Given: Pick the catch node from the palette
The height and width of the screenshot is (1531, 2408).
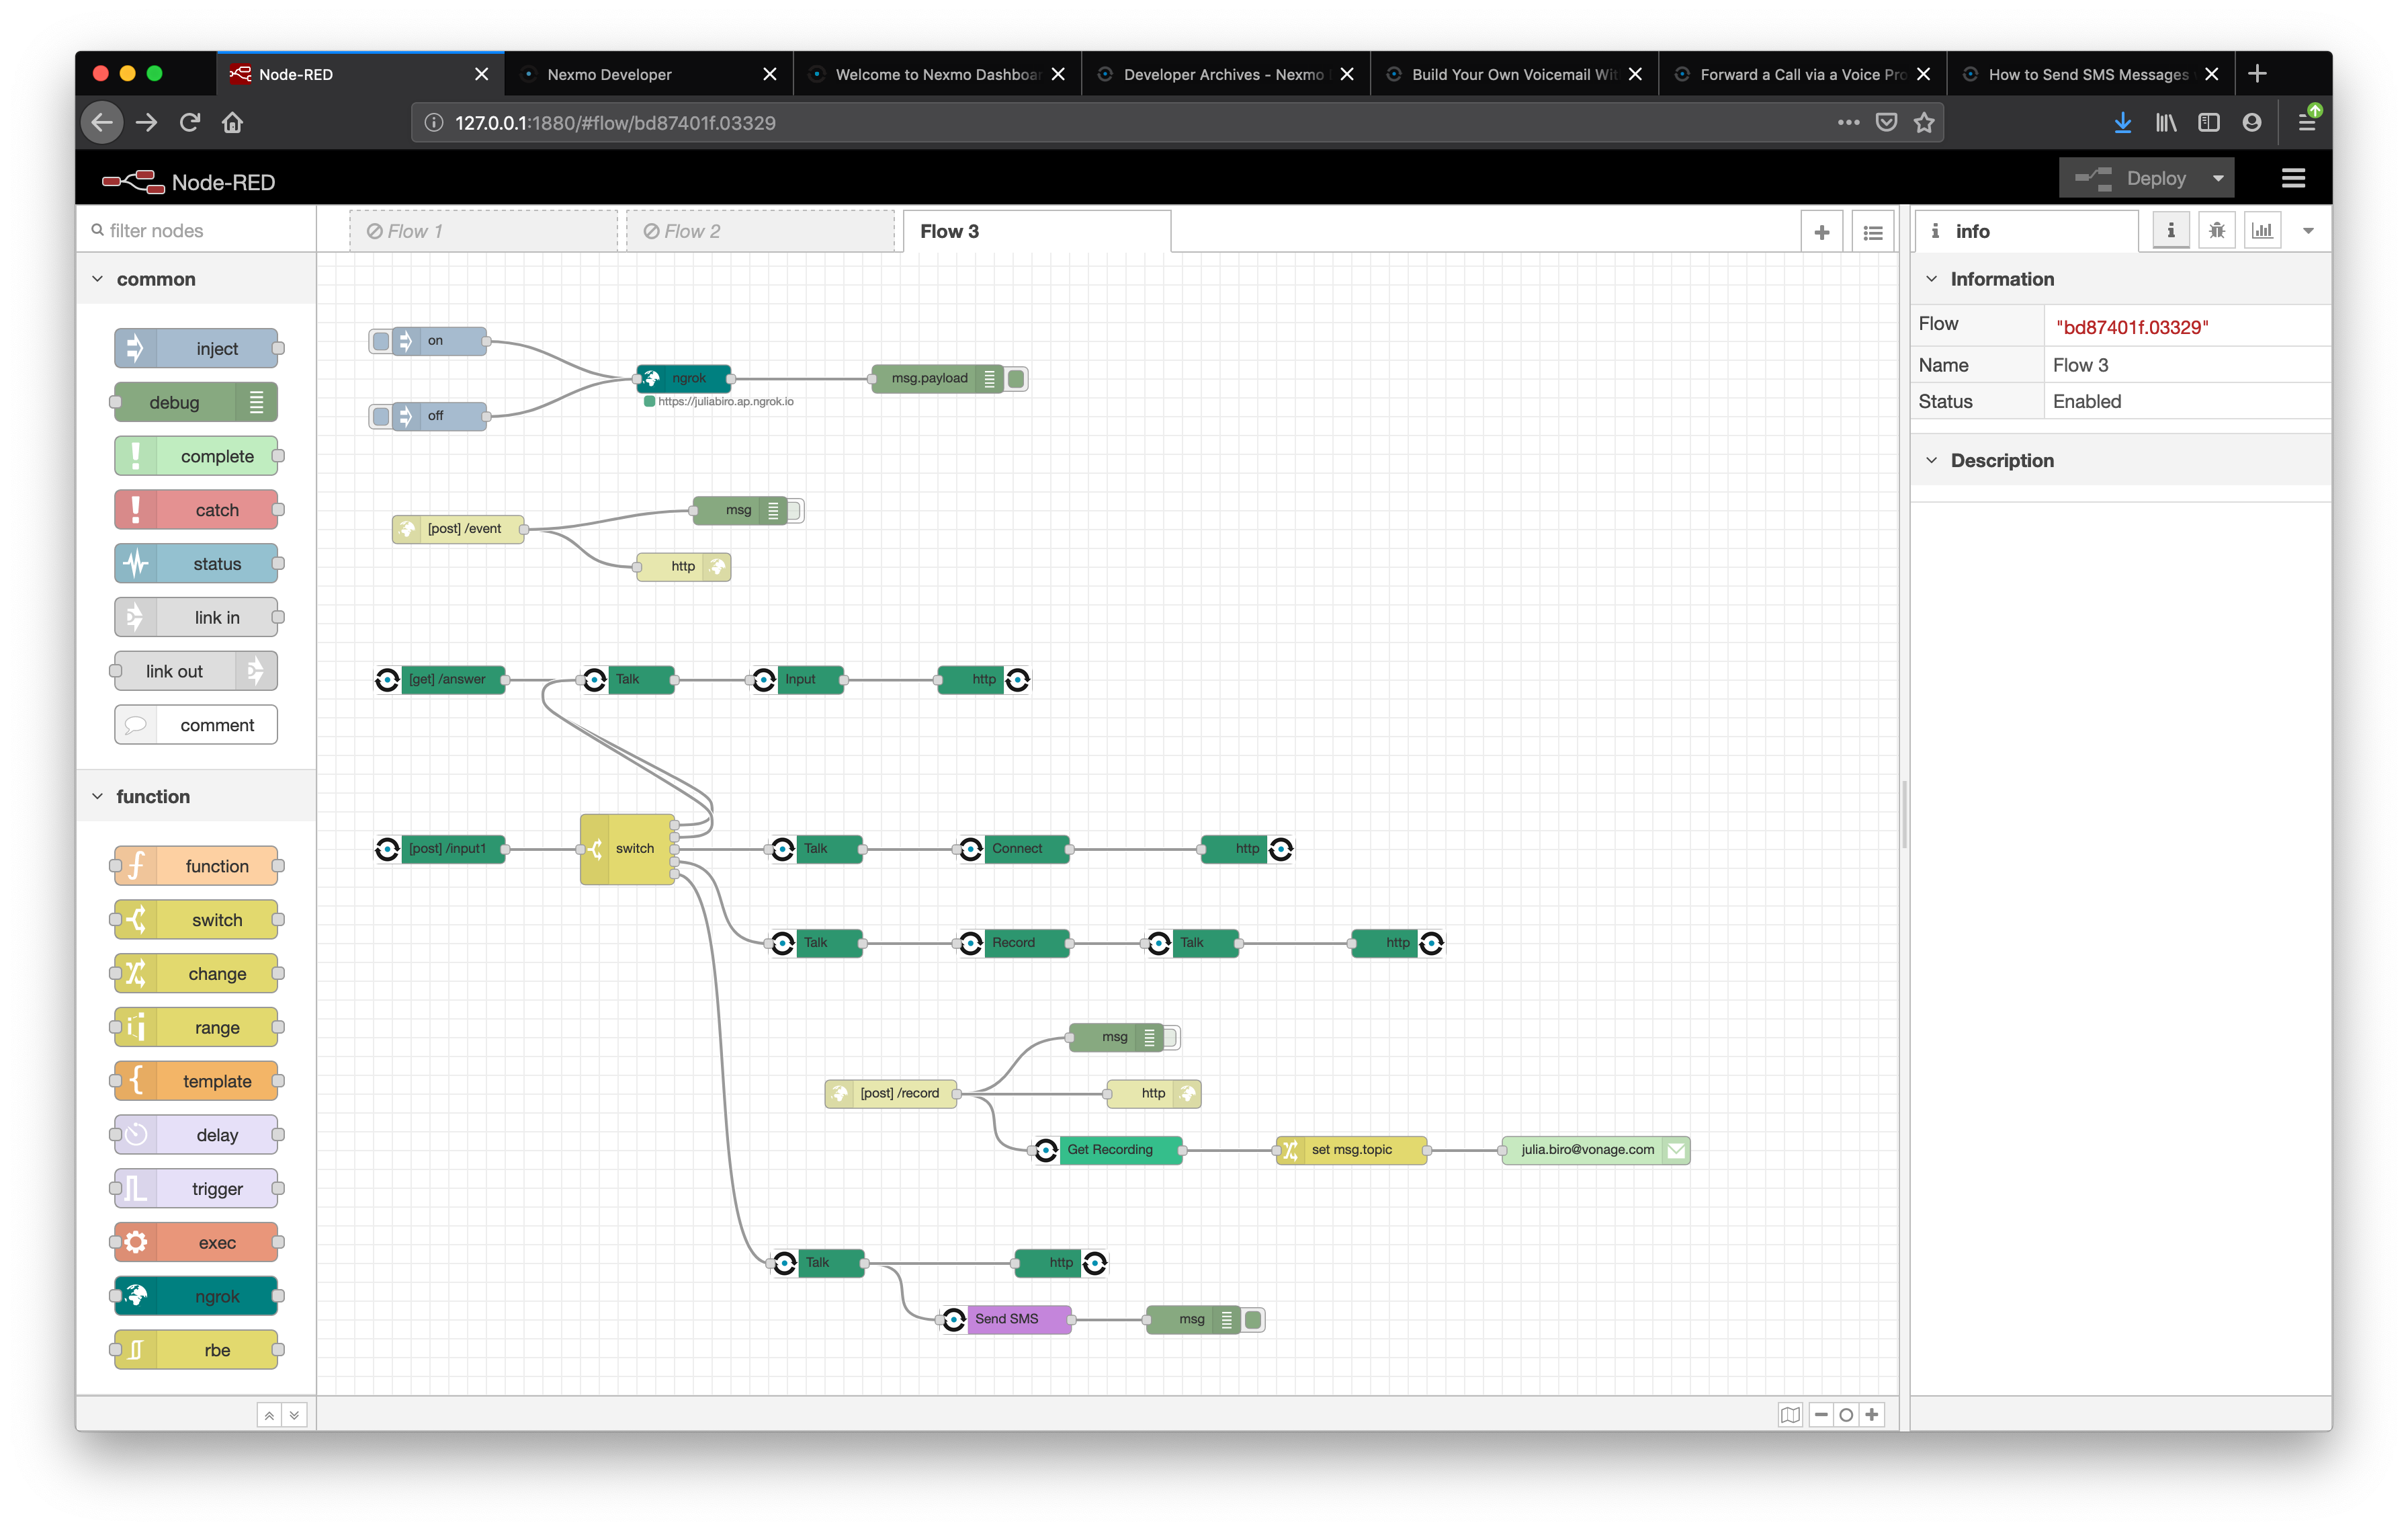Looking at the screenshot, I should pos(196,510).
